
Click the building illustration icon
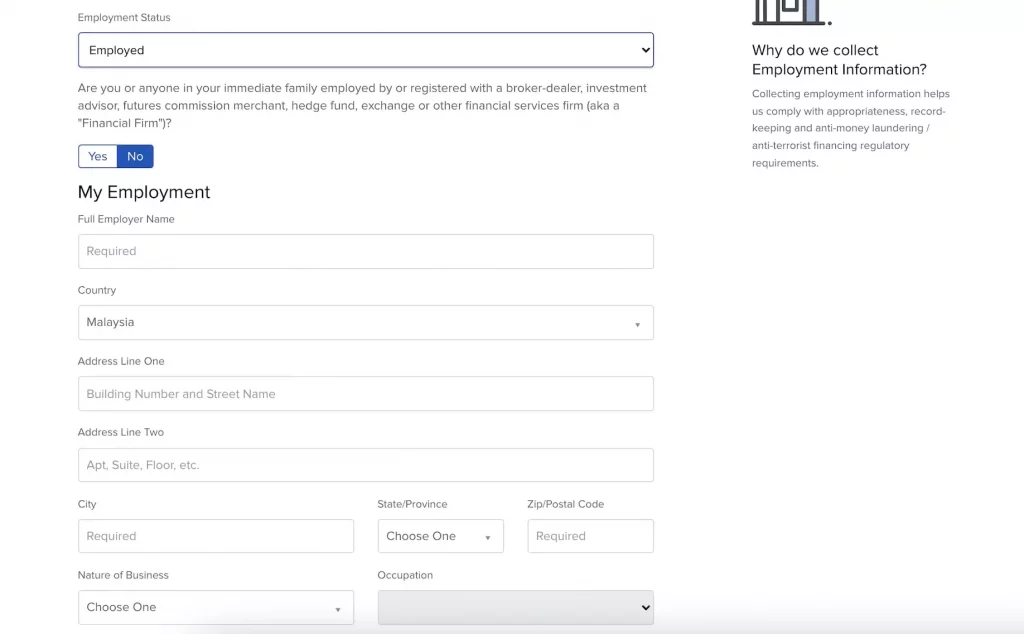point(790,12)
